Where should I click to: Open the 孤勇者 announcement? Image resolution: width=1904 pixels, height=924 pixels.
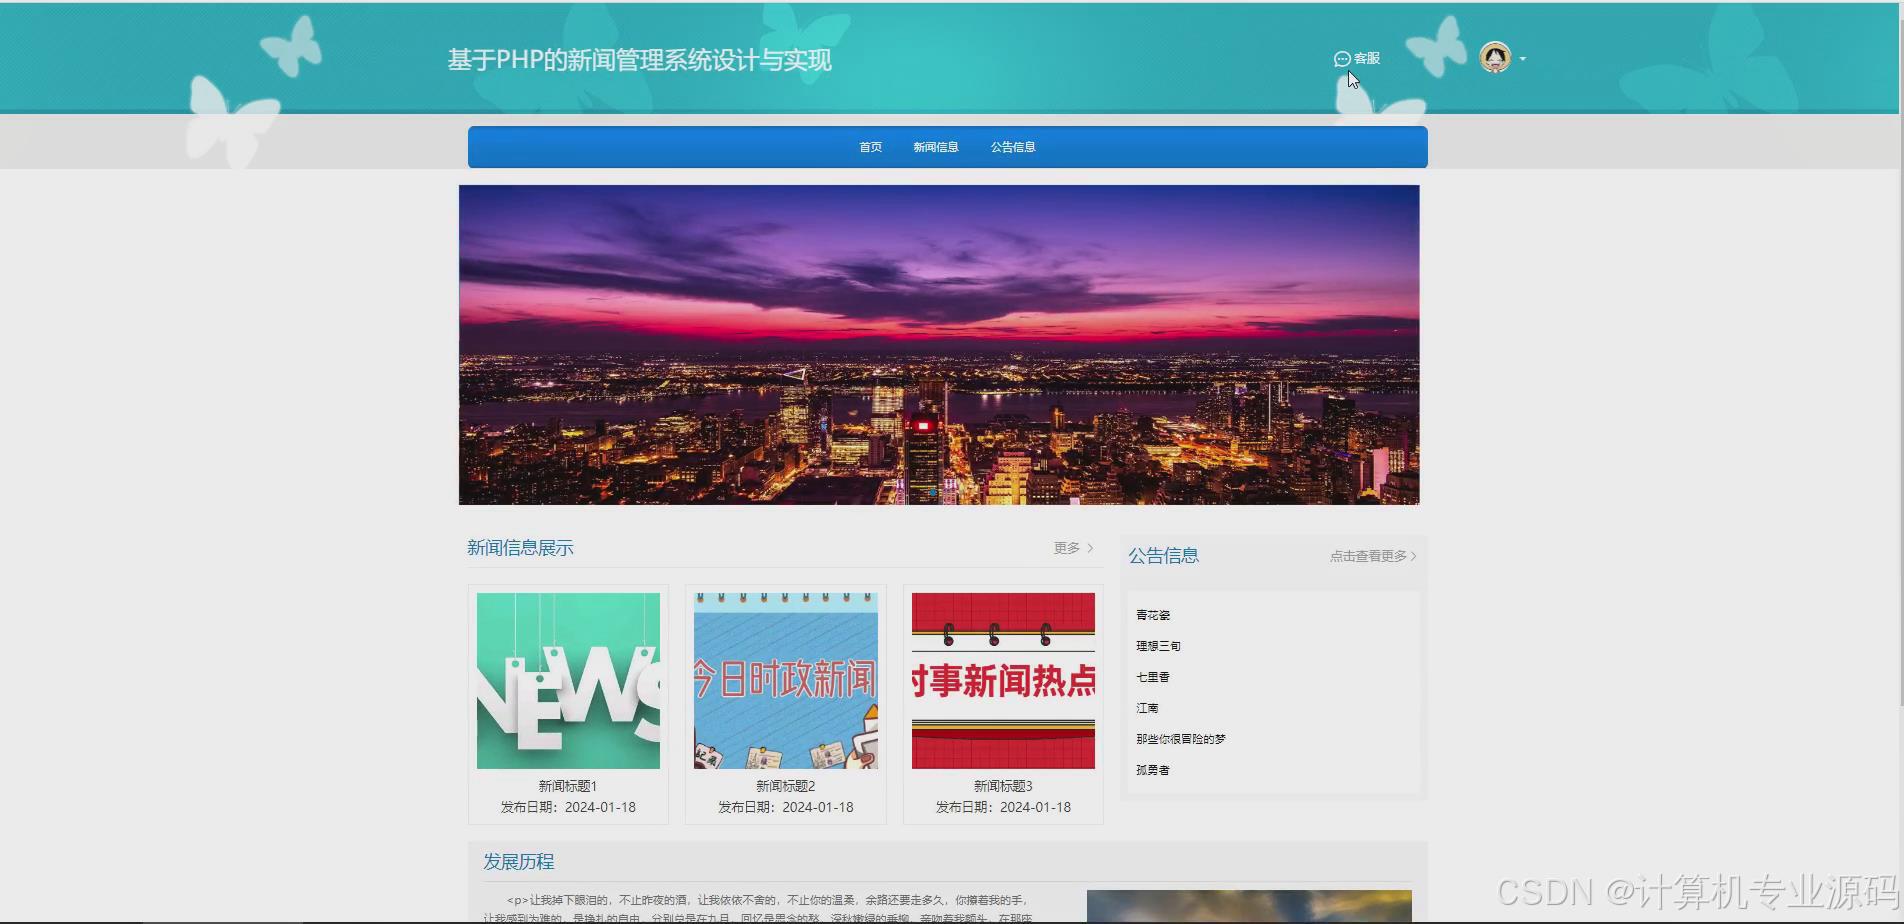tap(1152, 769)
